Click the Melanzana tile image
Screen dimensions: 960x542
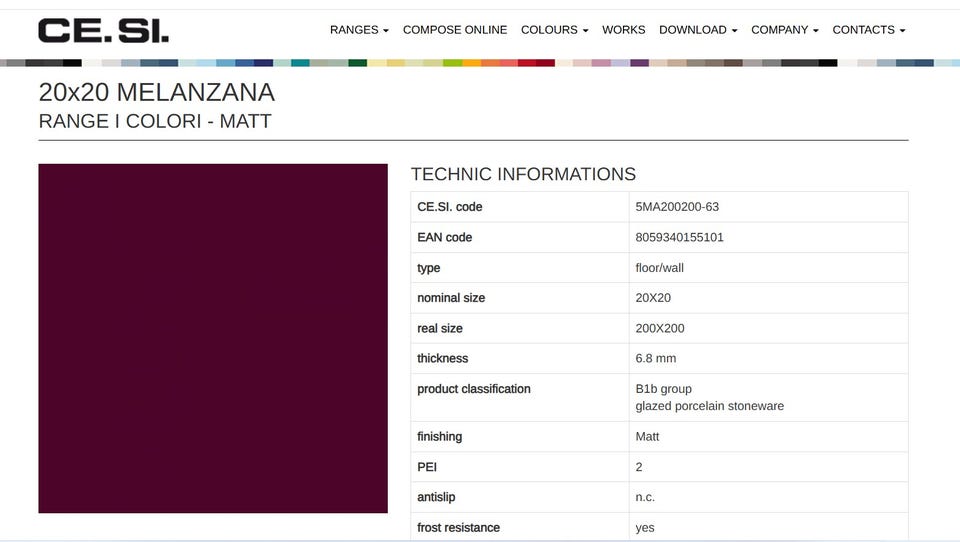point(213,338)
